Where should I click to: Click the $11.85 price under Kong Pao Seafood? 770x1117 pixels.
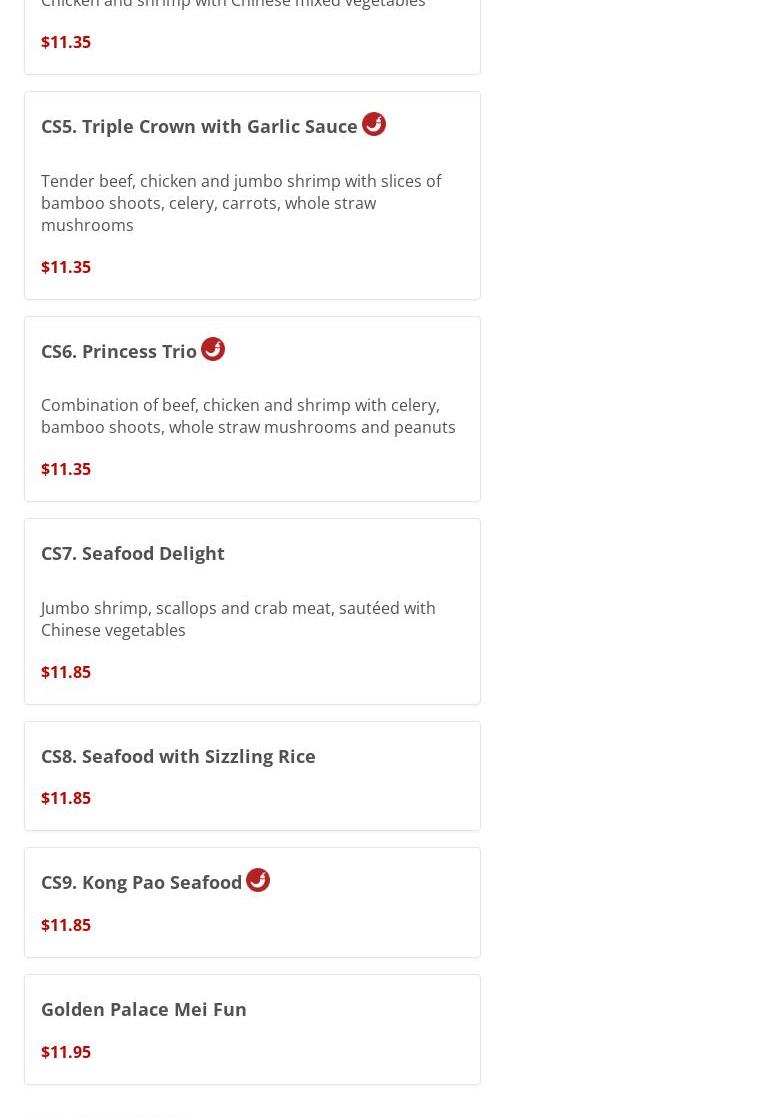pos(66,925)
